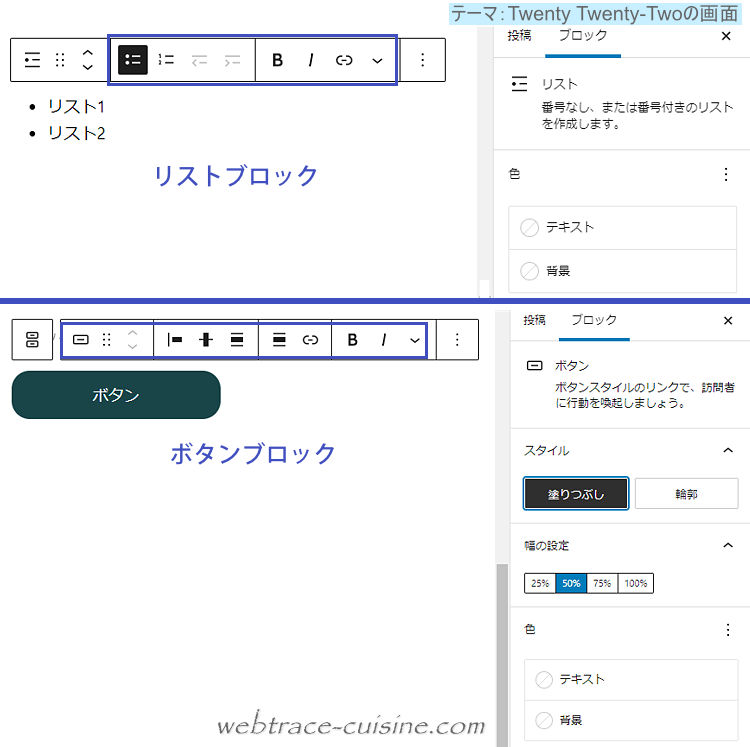Open more rich text controls in the list toolbar
Viewport: 750px width, 747px height.
[377, 60]
